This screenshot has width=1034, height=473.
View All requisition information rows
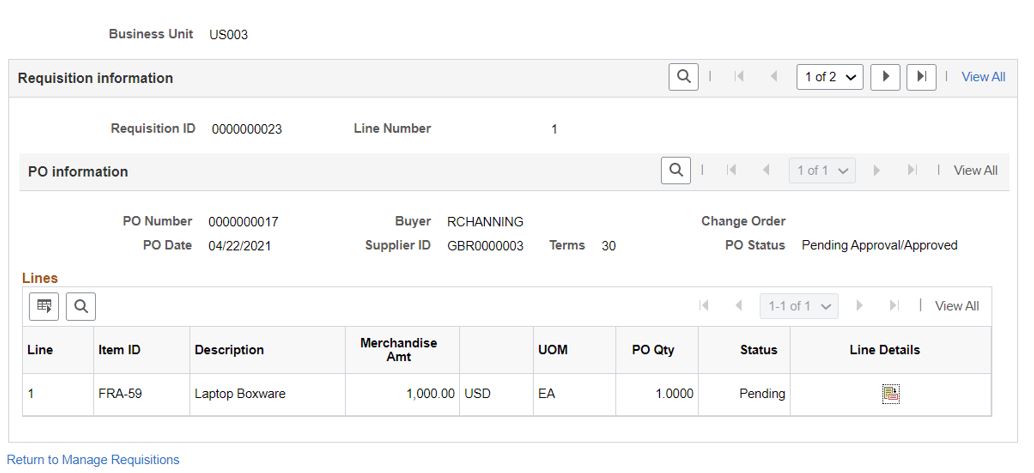[983, 77]
